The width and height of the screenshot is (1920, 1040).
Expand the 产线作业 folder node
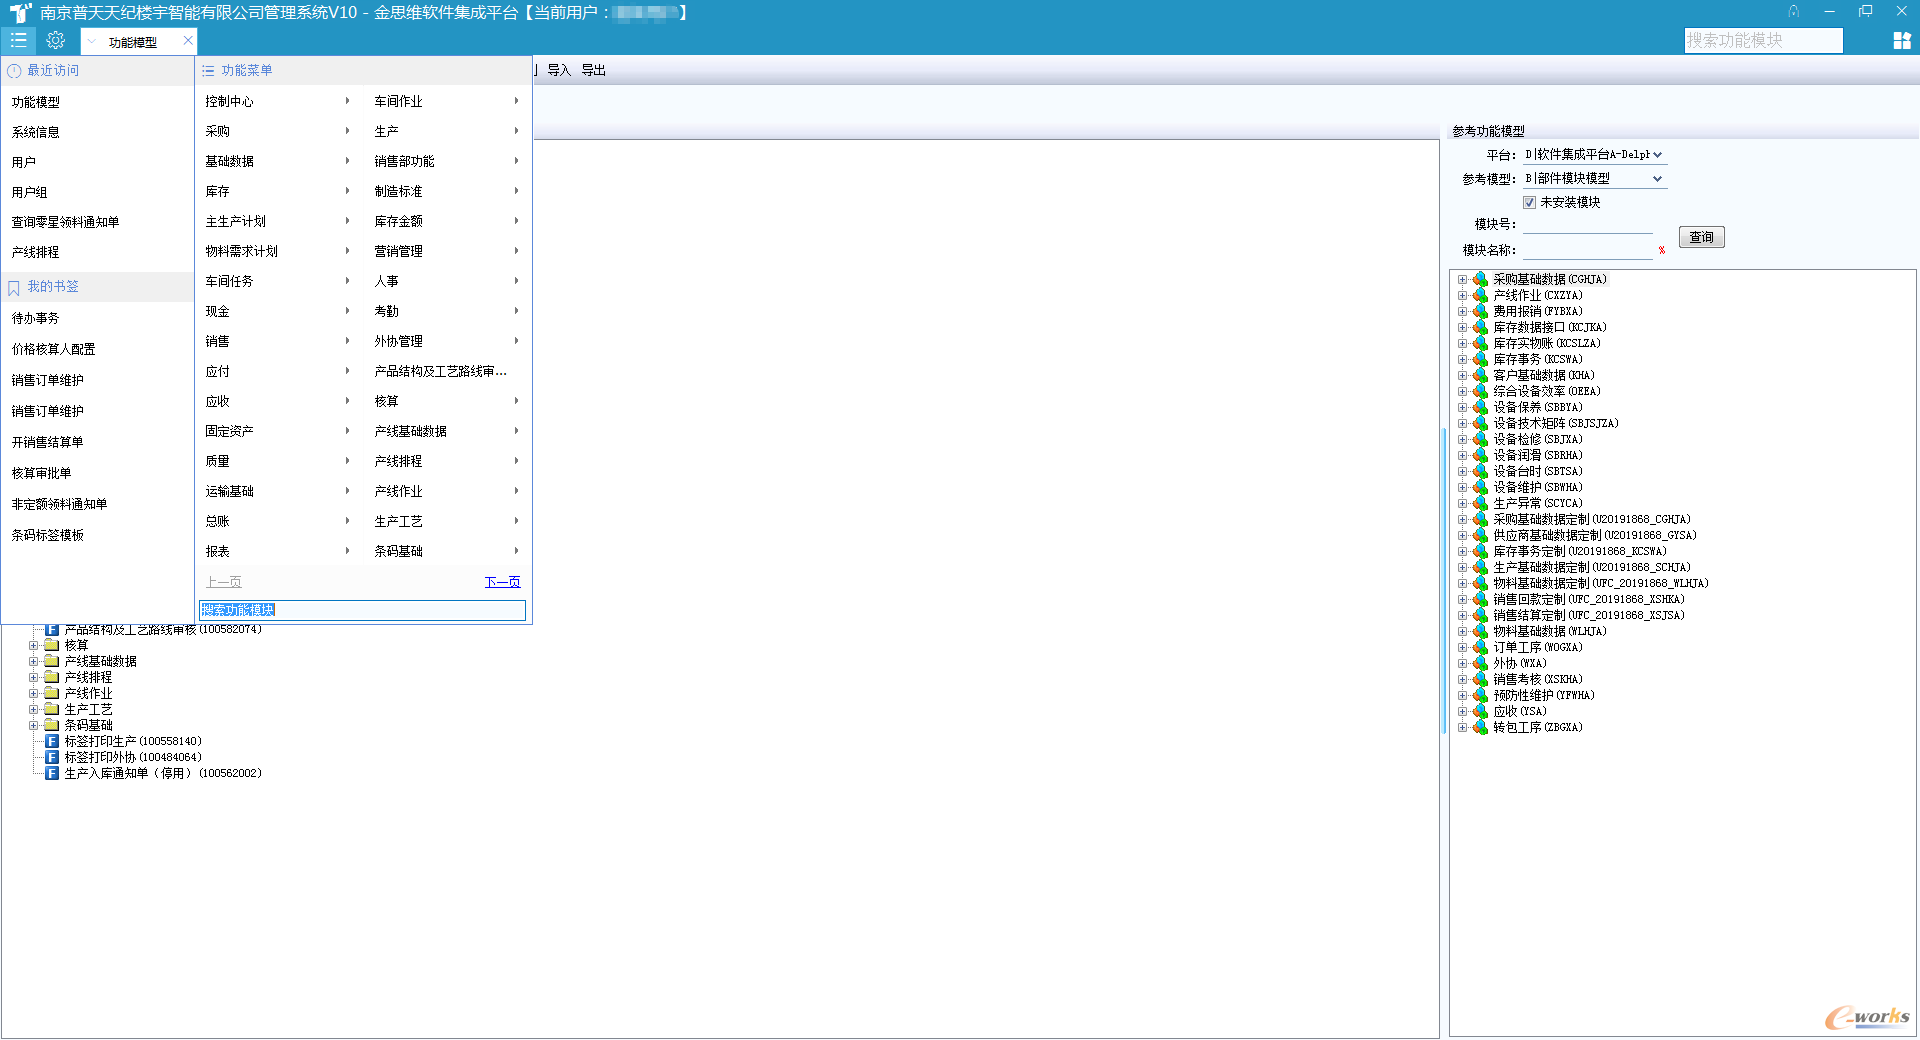tap(34, 693)
